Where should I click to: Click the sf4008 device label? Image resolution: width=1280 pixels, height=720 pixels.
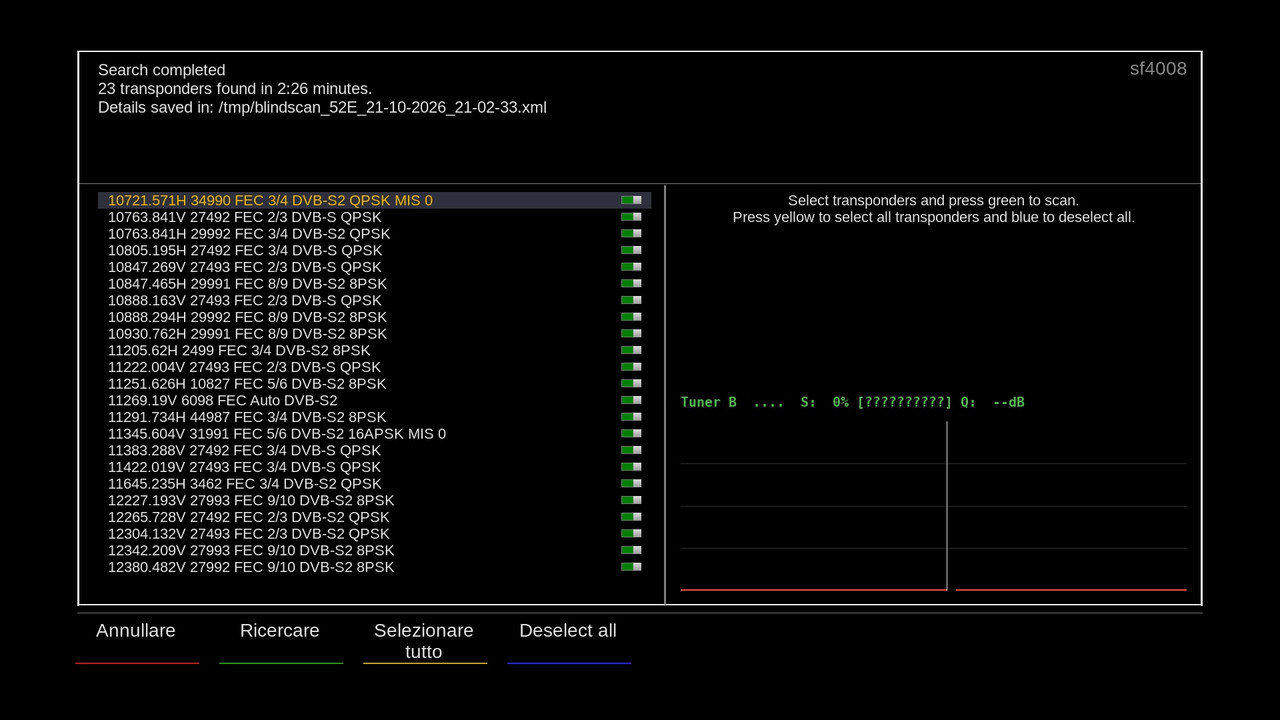[1158, 69]
